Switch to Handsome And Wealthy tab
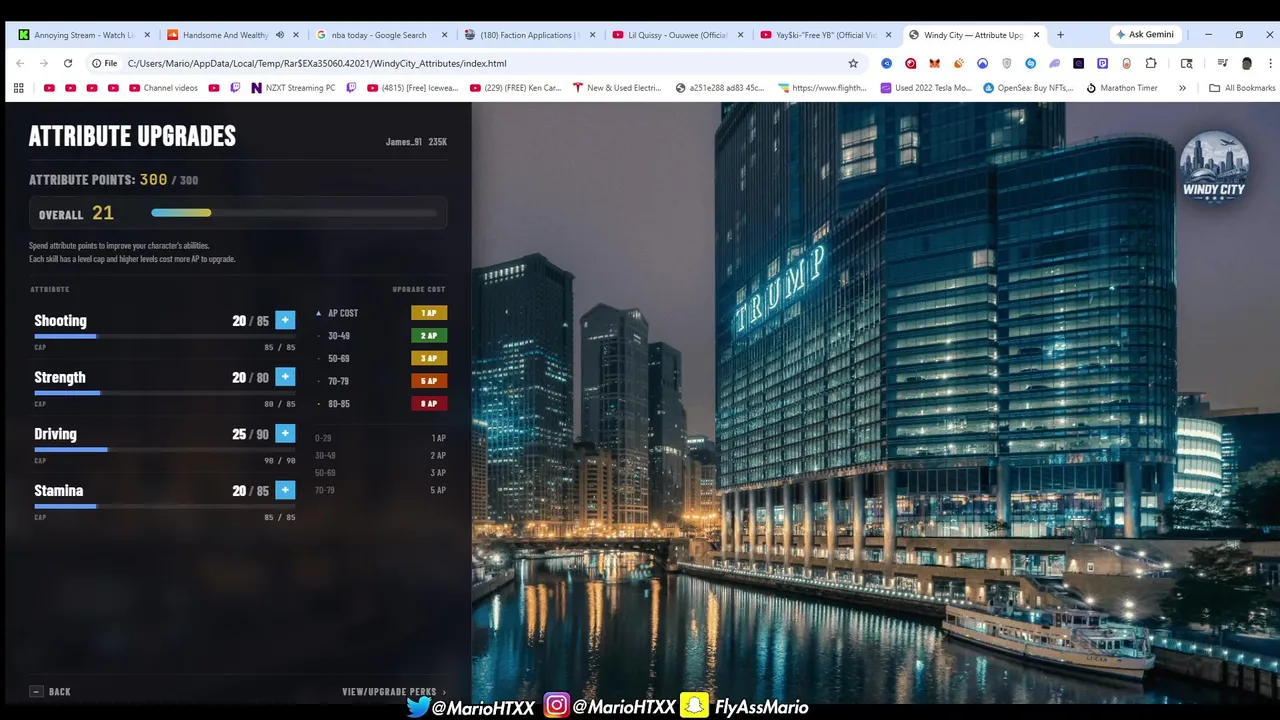The height and width of the screenshot is (720, 1280). coord(225,35)
